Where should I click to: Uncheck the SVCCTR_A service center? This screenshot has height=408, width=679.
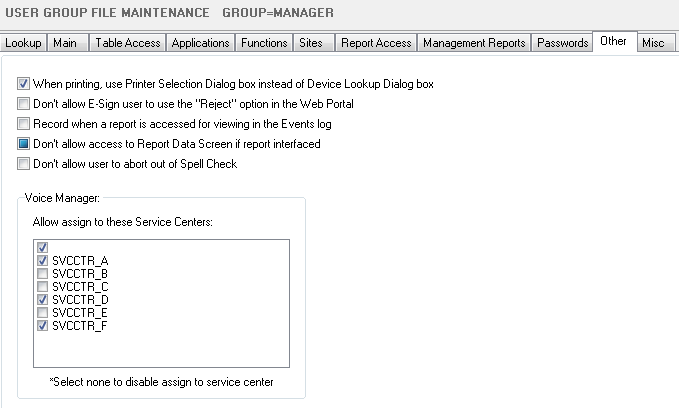point(42,260)
